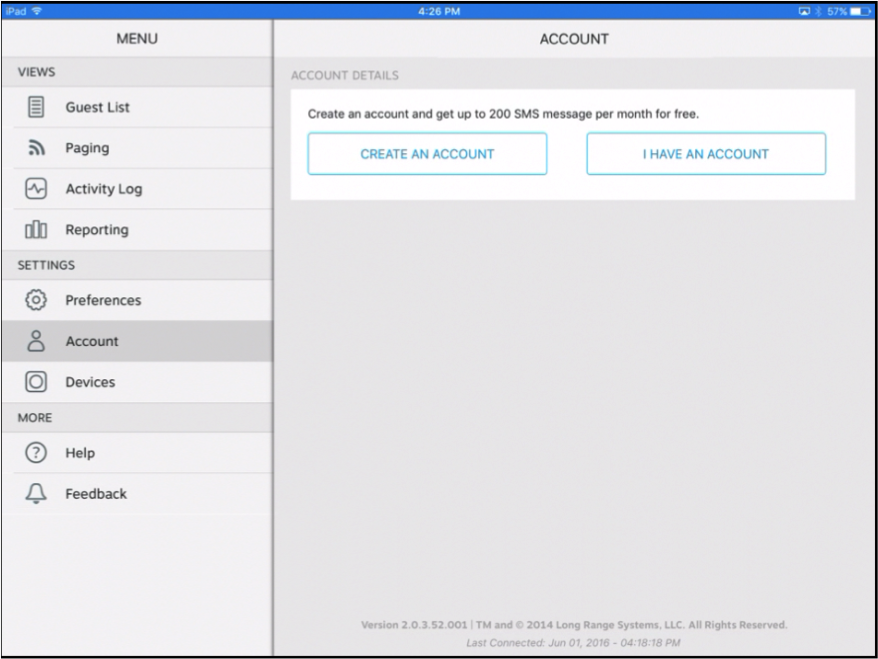
Task: Click the Last Connected timestamp text
Action: pyautogui.click(x=573, y=643)
